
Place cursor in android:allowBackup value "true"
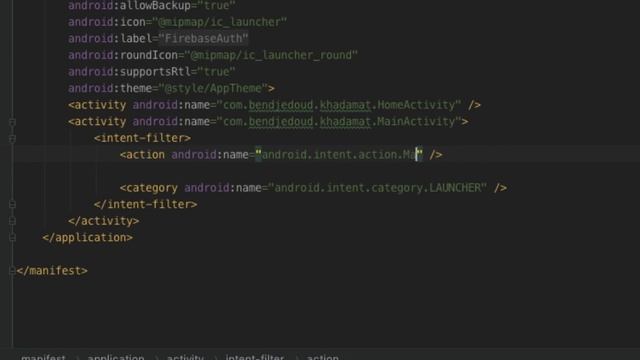point(216,6)
